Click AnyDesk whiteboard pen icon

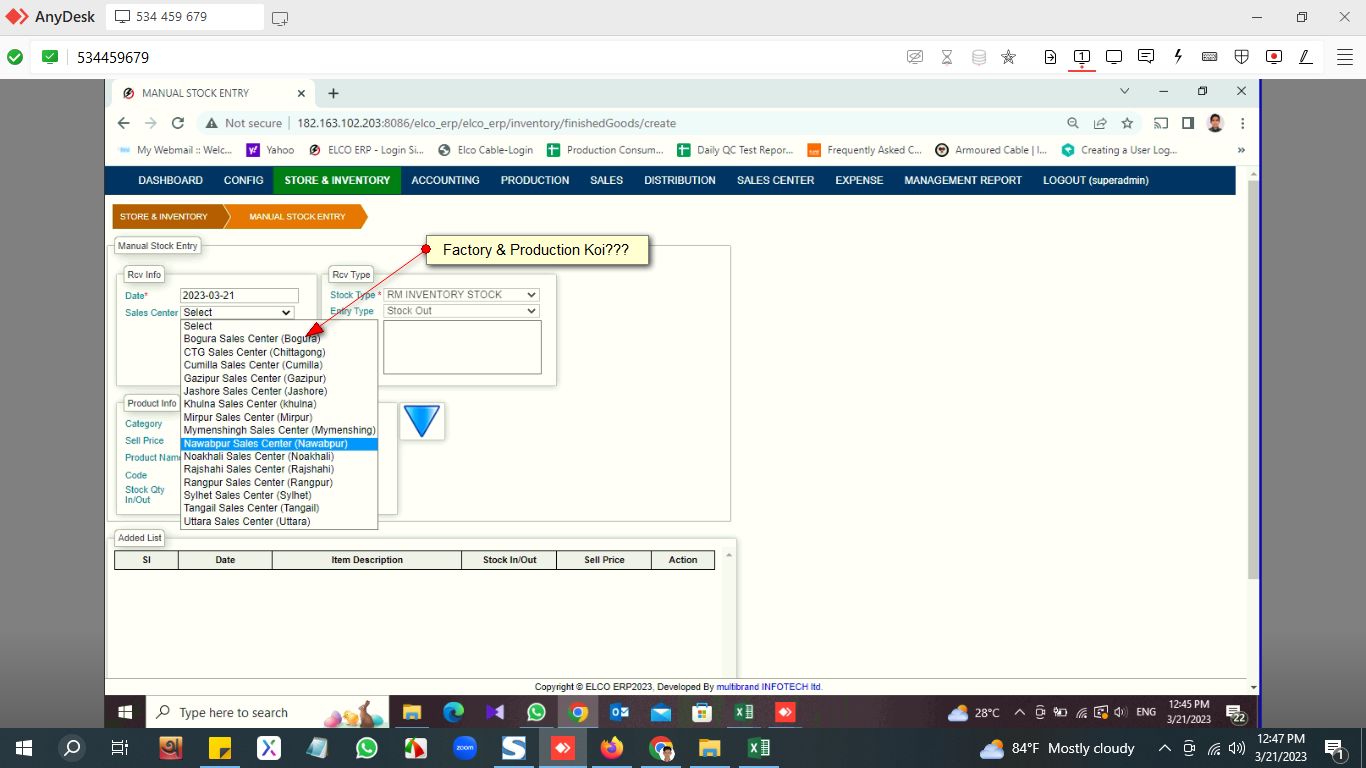(x=1306, y=57)
